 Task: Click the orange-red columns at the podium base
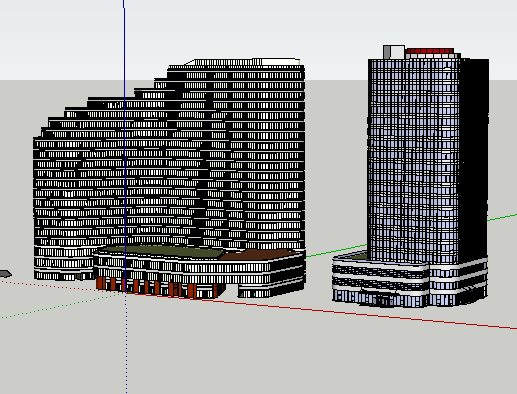point(157,288)
